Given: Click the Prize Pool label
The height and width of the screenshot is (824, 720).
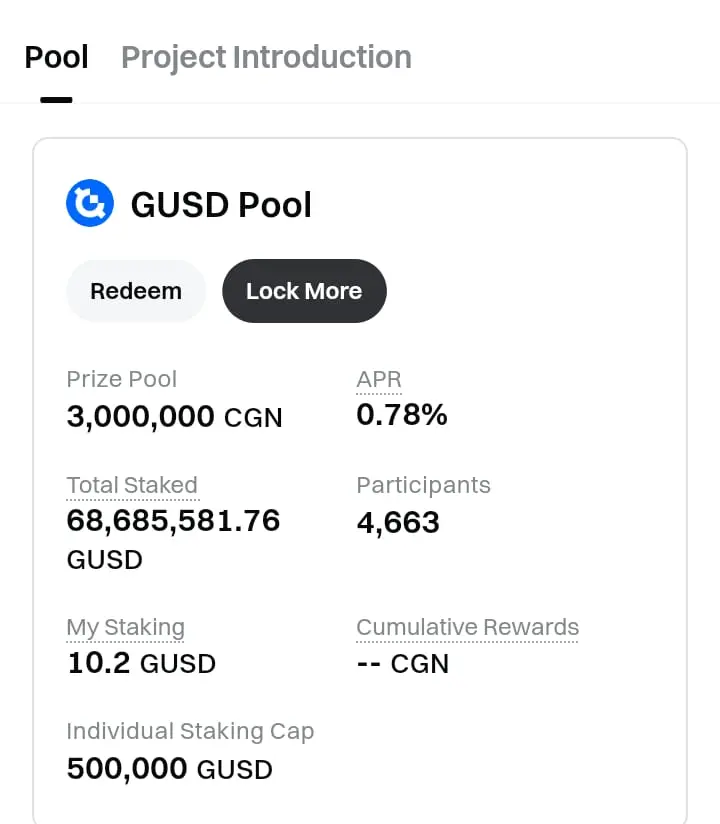Looking at the screenshot, I should [x=121, y=380].
